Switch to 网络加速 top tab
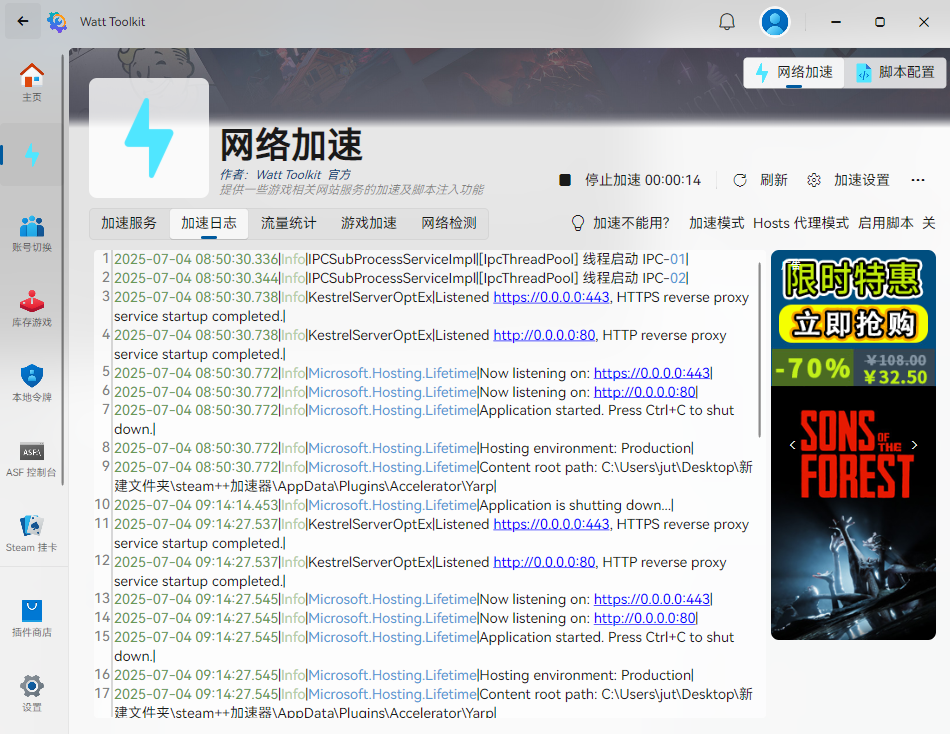Viewport: 950px width, 734px height. (x=794, y=73)
